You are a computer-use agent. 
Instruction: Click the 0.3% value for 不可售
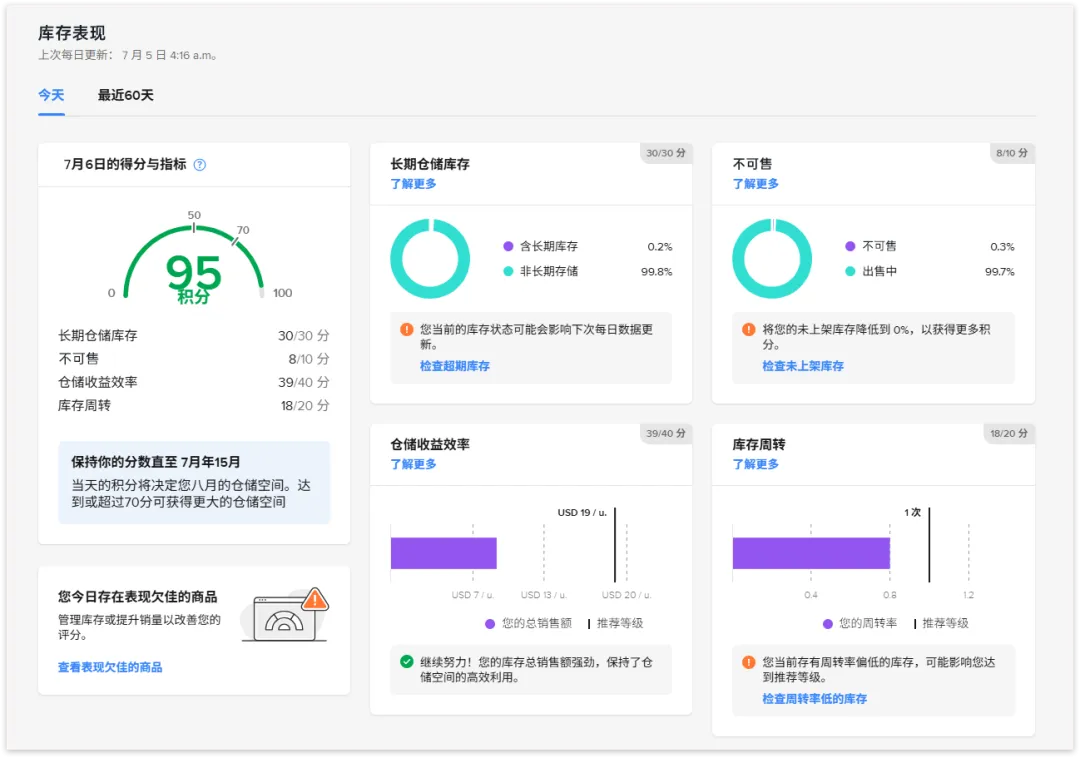coord(1002,246)
